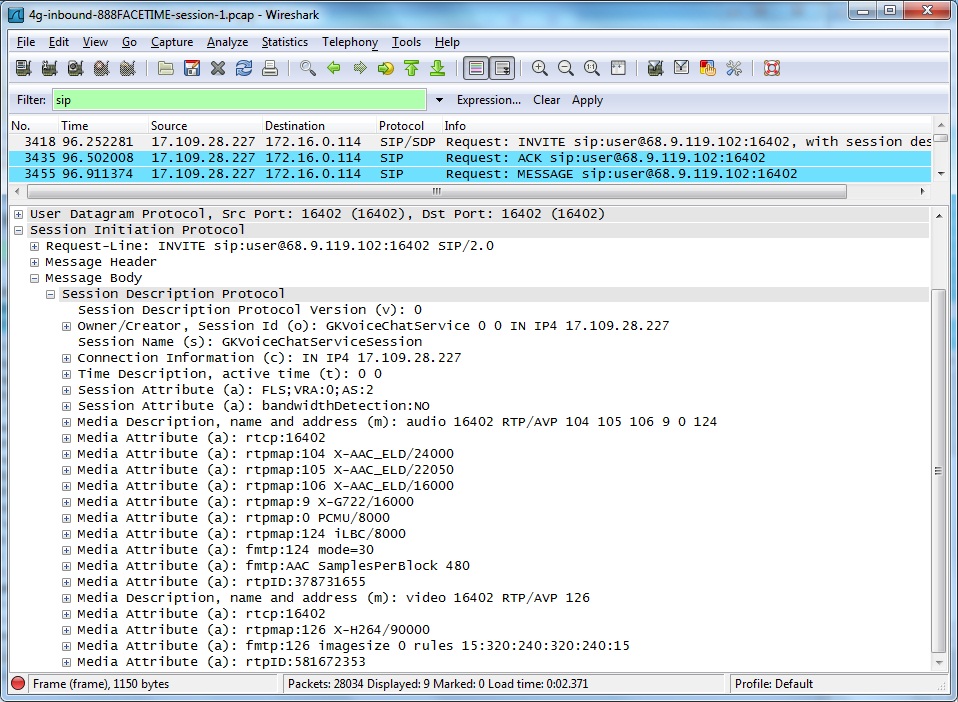Open a capture file folder icon
The height and width of the screenshot is (702, 958).
click(x=166, y=68)
